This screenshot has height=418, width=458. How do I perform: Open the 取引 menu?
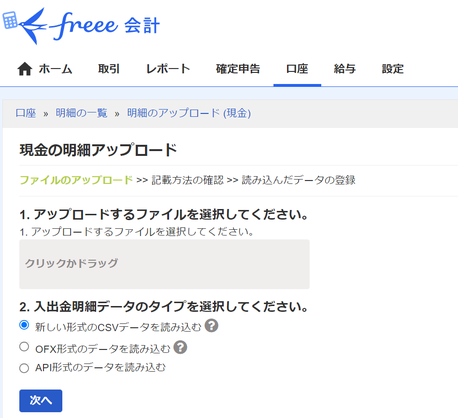(x=109, y=69)
